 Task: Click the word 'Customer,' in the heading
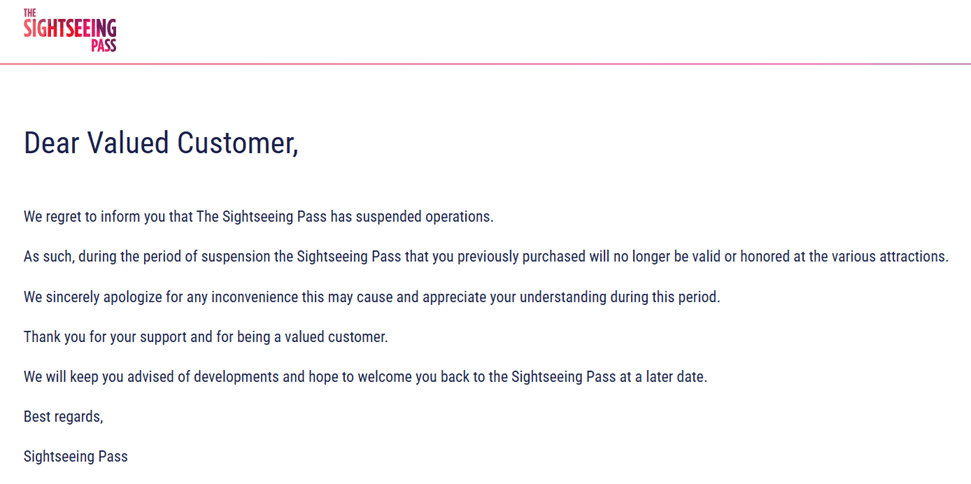click(x=238, y=144)
